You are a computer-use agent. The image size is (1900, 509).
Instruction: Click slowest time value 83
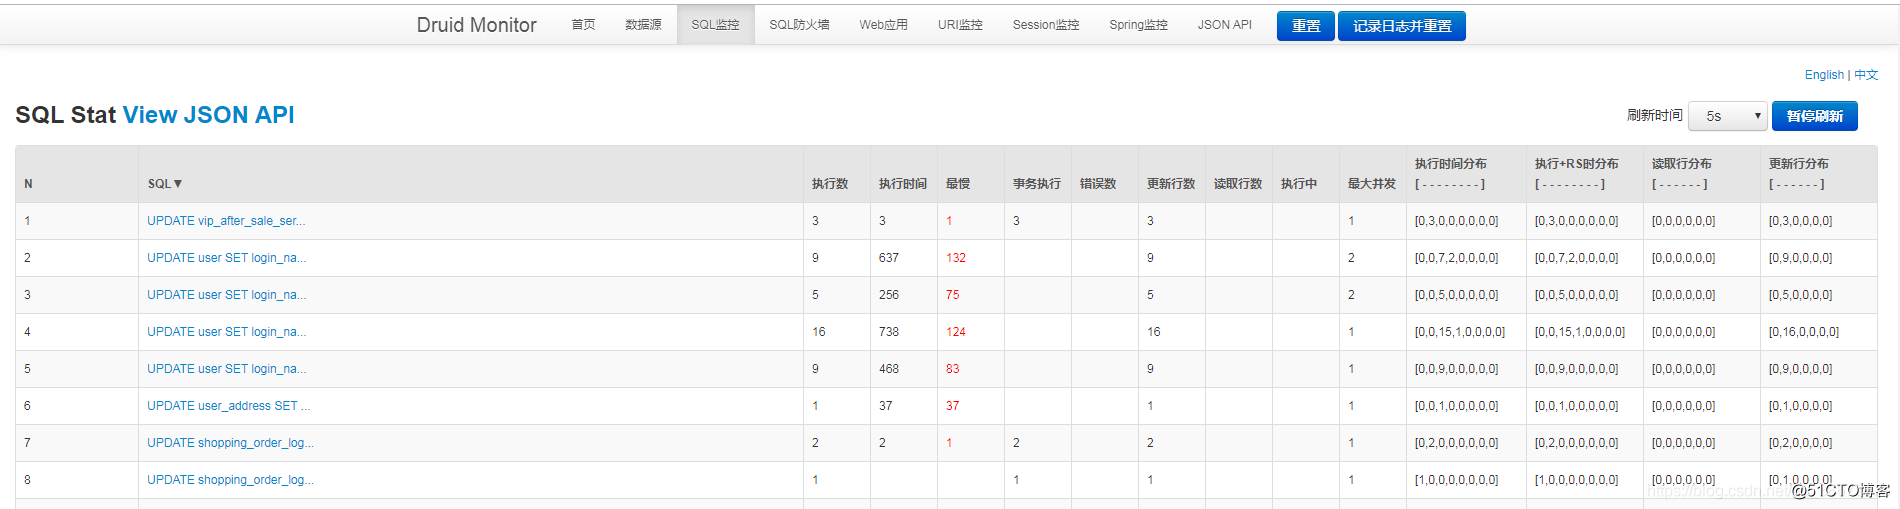952,369
